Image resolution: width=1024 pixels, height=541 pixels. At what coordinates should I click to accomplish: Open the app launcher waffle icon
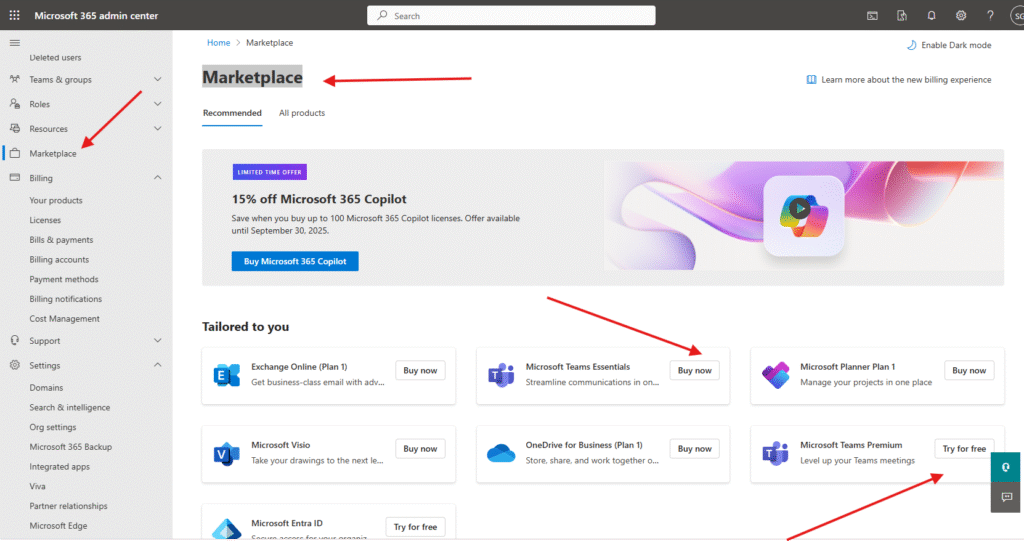tap(14, 15)
